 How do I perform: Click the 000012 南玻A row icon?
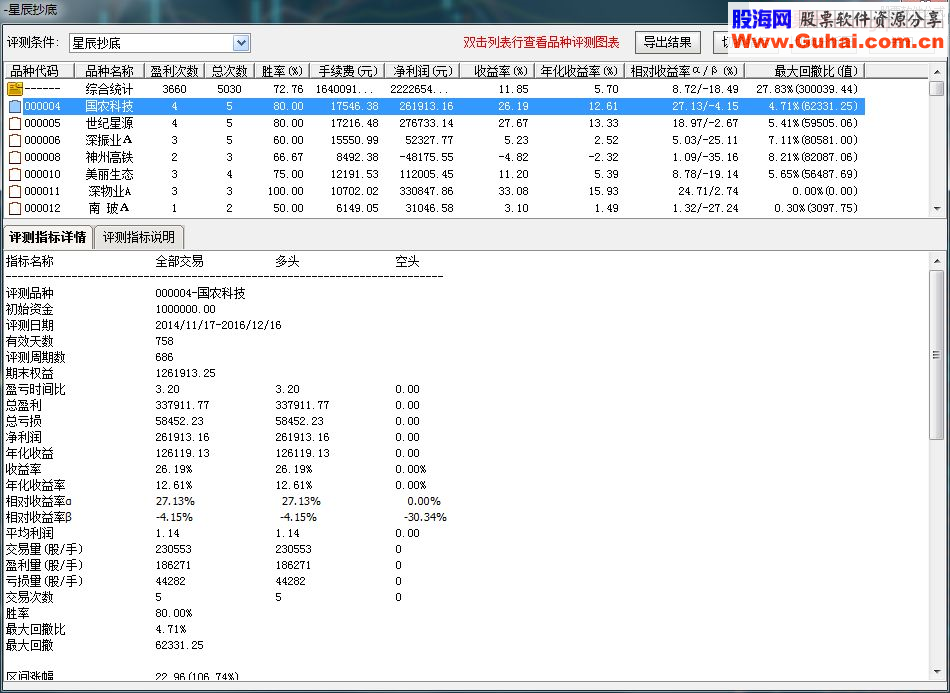coord(15,208)
